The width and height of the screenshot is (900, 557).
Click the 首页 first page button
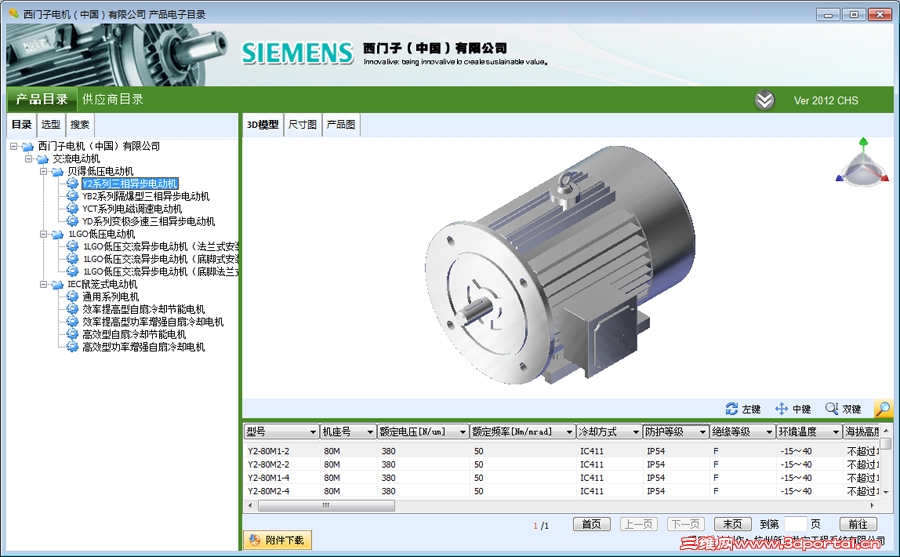click(591, 524)
